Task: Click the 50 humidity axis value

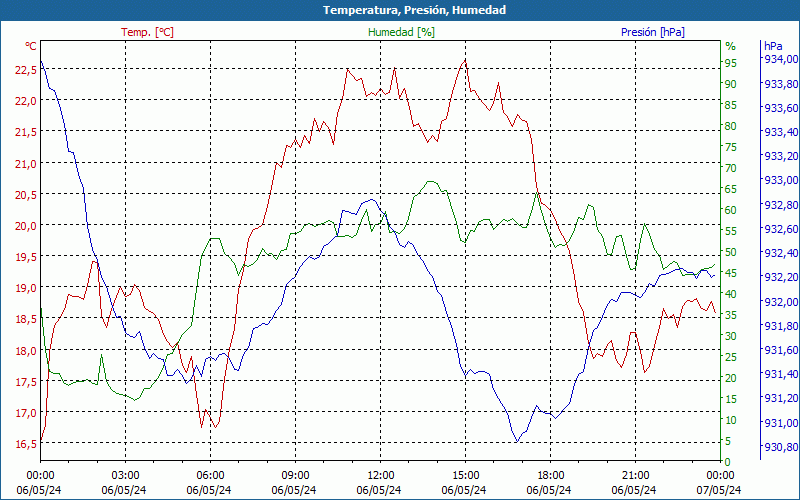Action: click(x=731, y=252)
